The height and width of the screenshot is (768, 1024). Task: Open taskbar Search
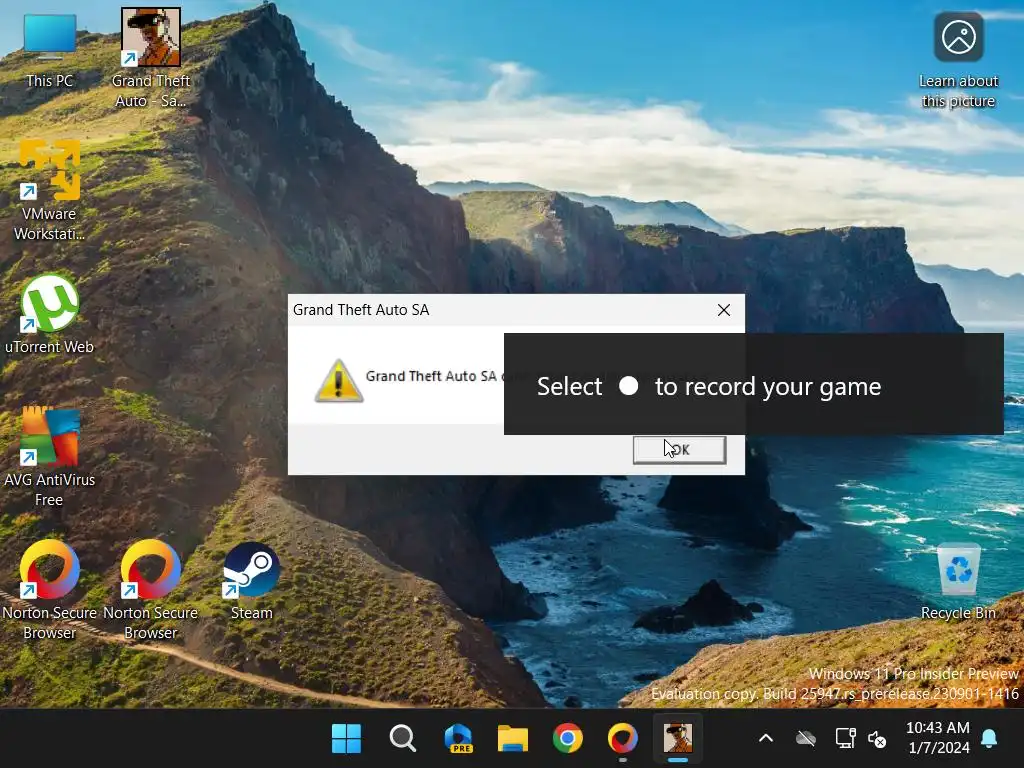click(402, 739)
